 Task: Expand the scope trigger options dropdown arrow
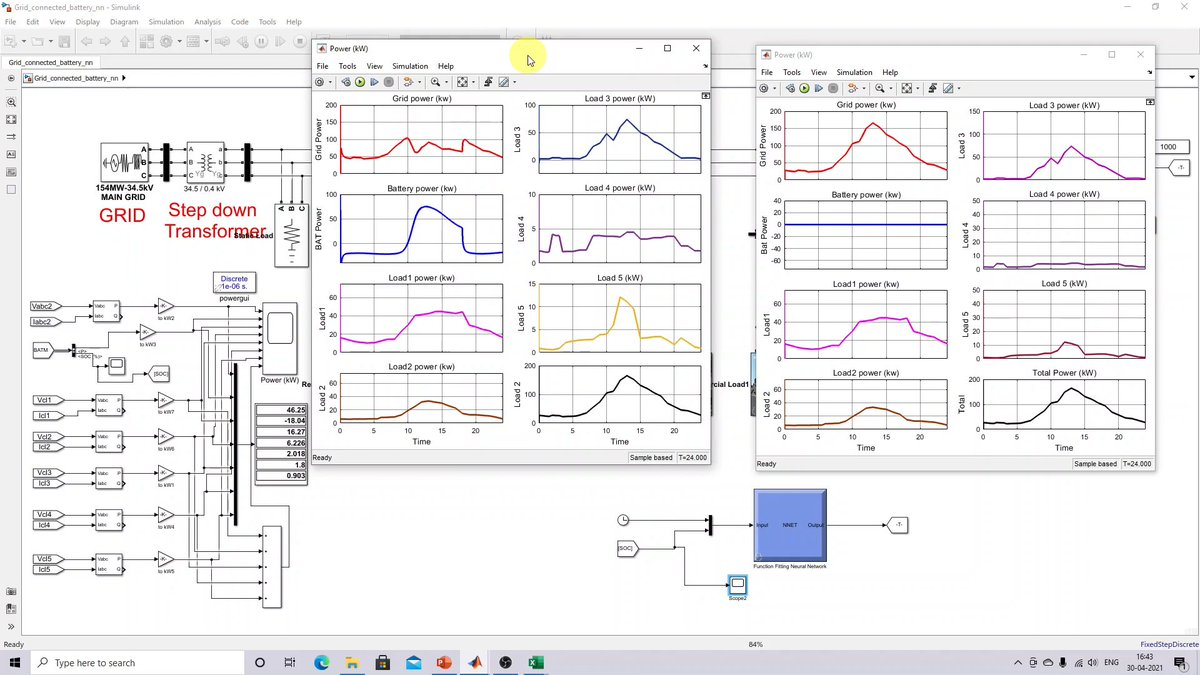point(418,82)
